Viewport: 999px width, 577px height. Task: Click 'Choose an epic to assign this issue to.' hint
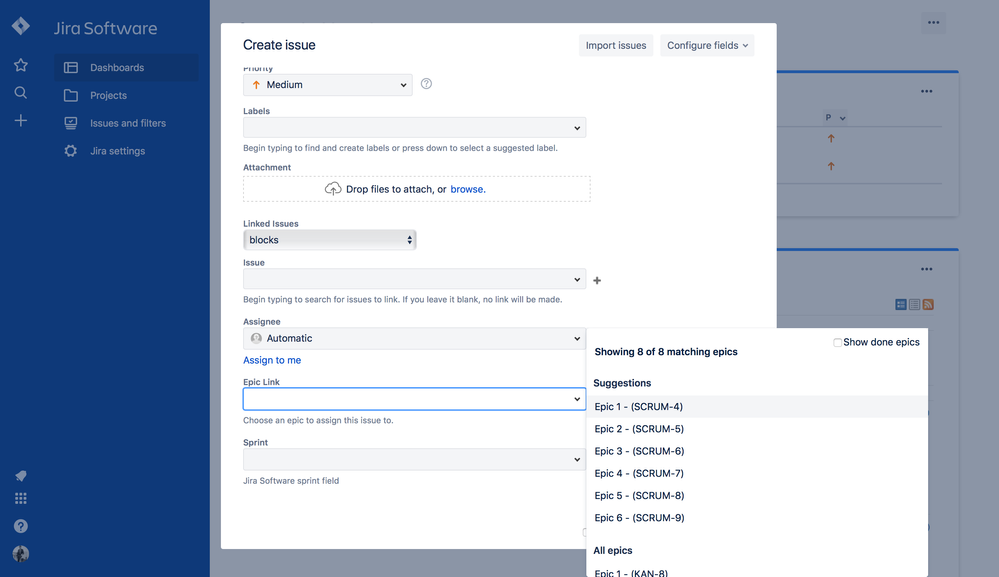318,420
